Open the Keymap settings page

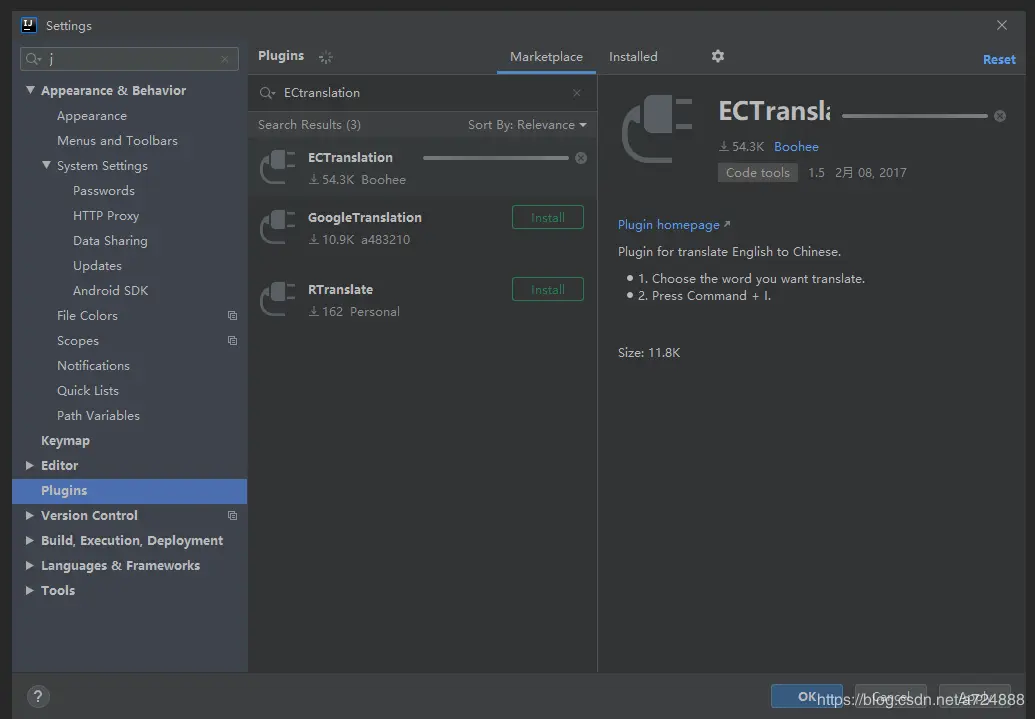pos(65,441)
